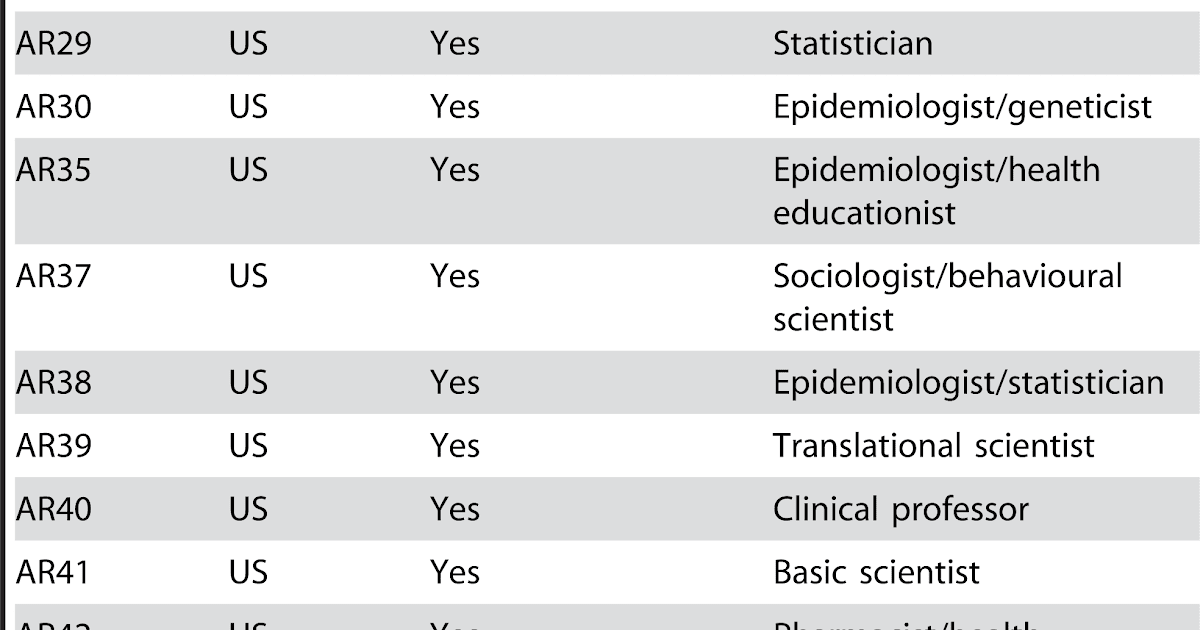Click the AR29 row identifier
Viewport: 1200px width, 630px height.
[54, 44]
